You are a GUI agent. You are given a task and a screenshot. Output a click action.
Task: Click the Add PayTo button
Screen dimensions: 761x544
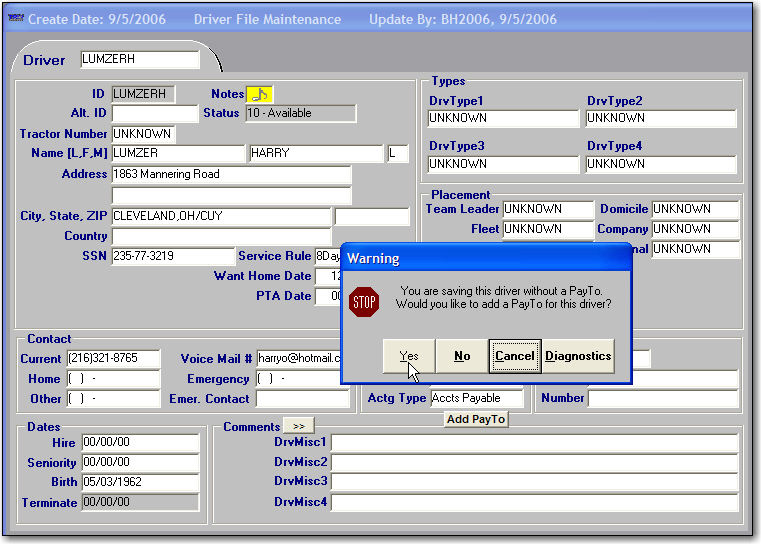point(476,419)
